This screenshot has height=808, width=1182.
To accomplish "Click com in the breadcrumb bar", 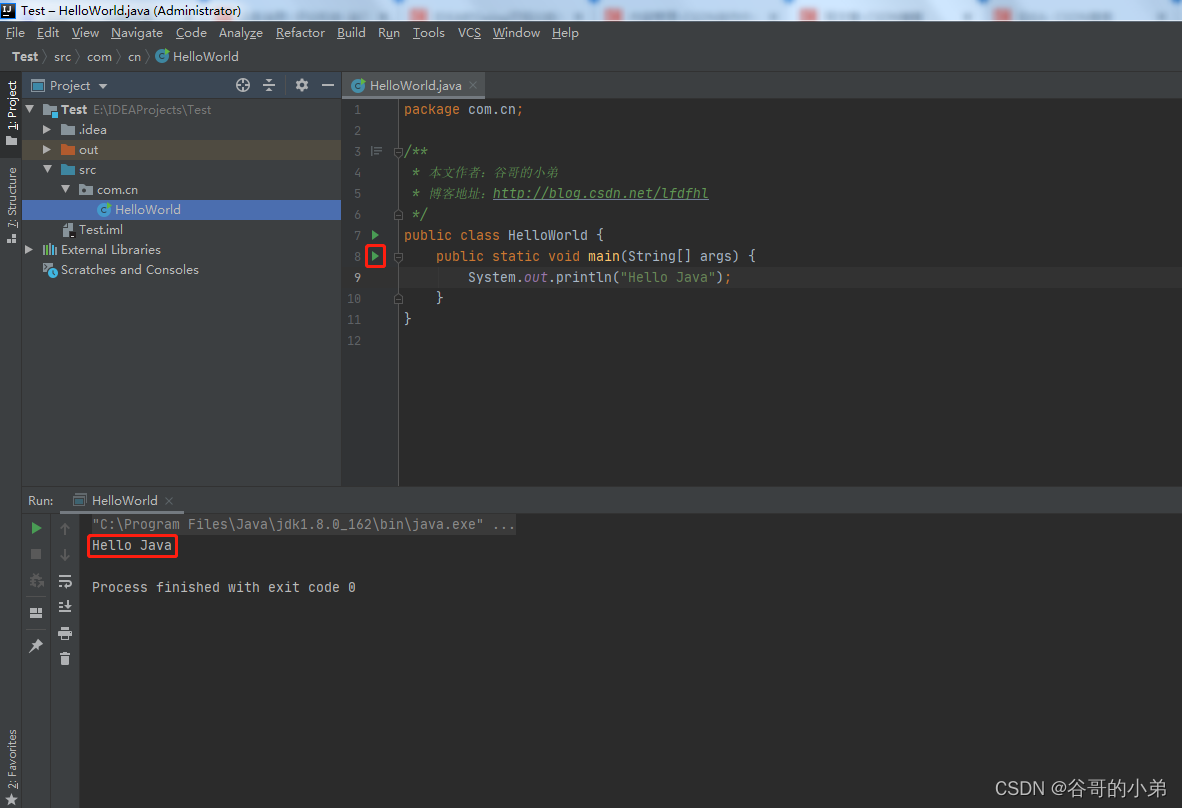I will click(99, 57).
